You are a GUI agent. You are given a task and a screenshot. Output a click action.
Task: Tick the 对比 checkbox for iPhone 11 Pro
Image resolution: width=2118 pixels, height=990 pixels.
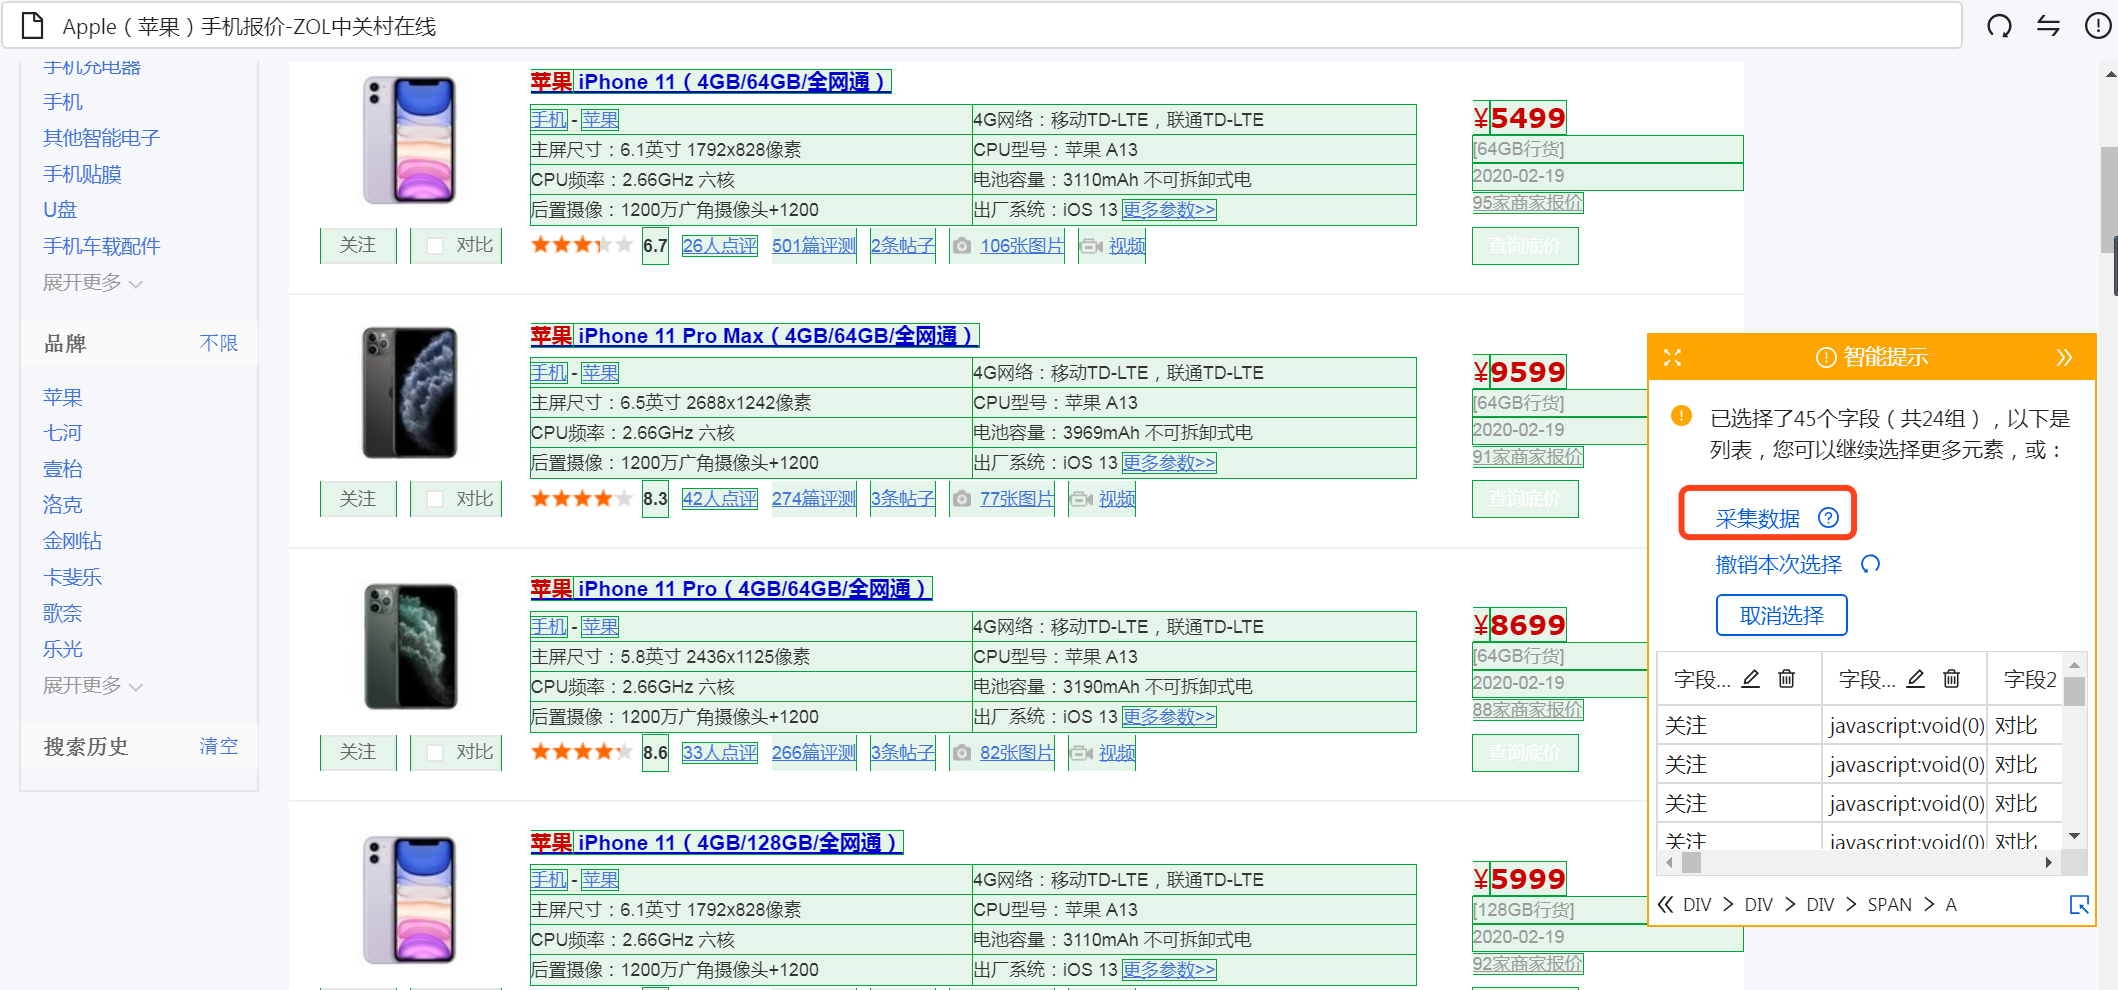click(435, 752)
